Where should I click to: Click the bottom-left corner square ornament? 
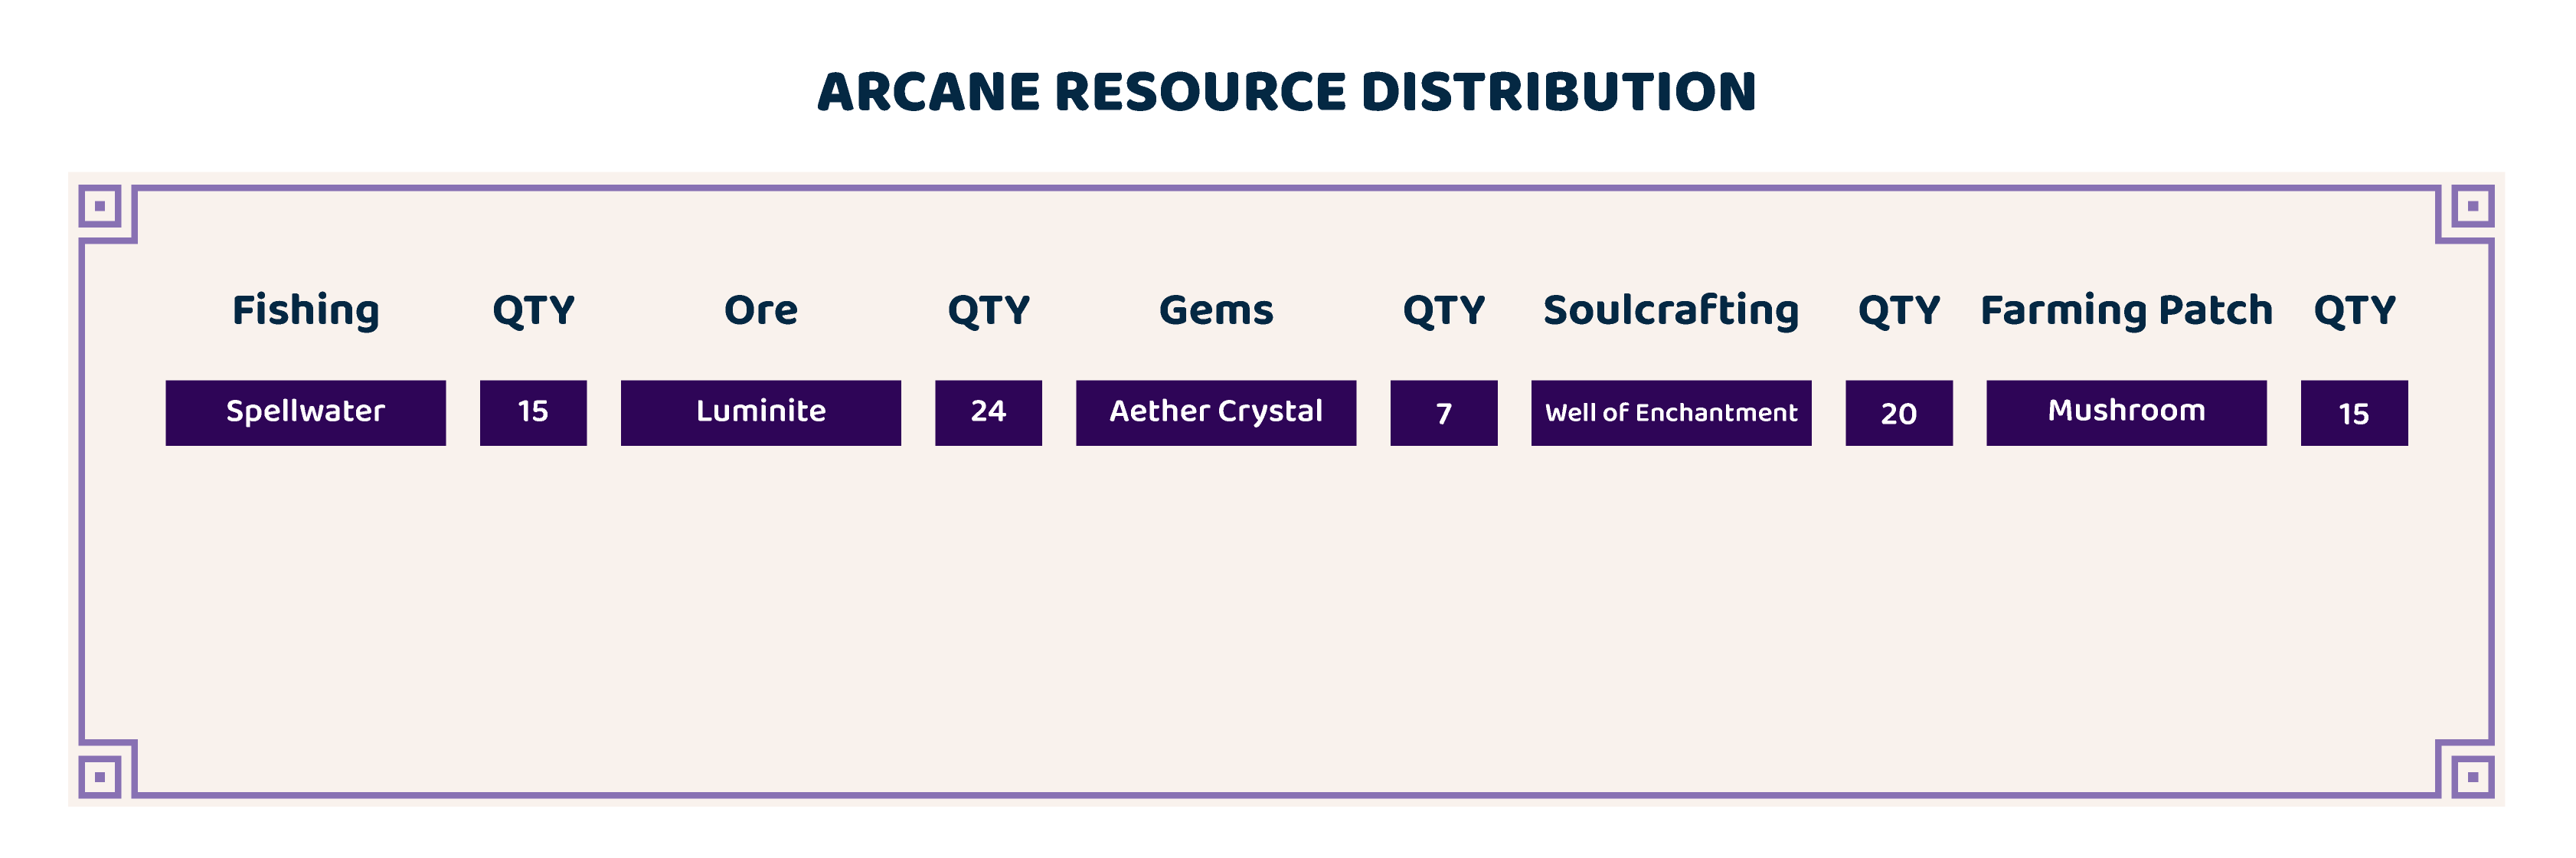click(99, 776)
